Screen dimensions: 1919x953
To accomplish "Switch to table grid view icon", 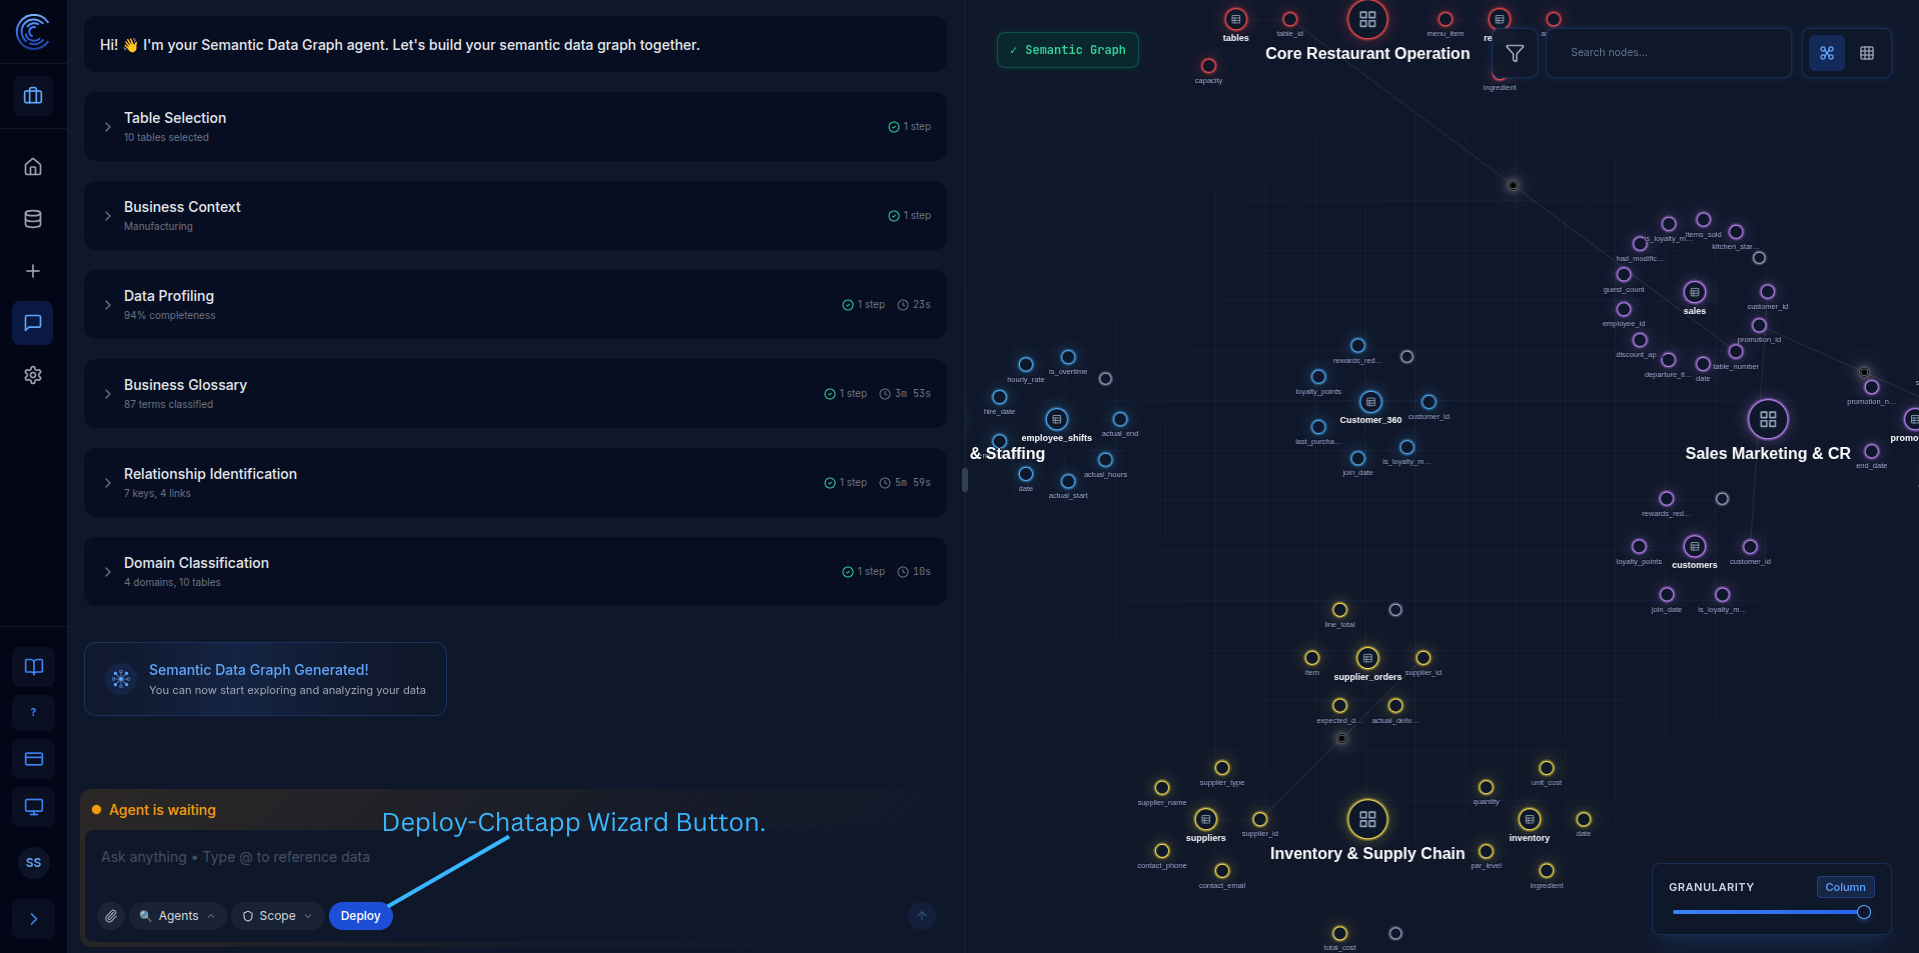I will (x=1867, y=53).
